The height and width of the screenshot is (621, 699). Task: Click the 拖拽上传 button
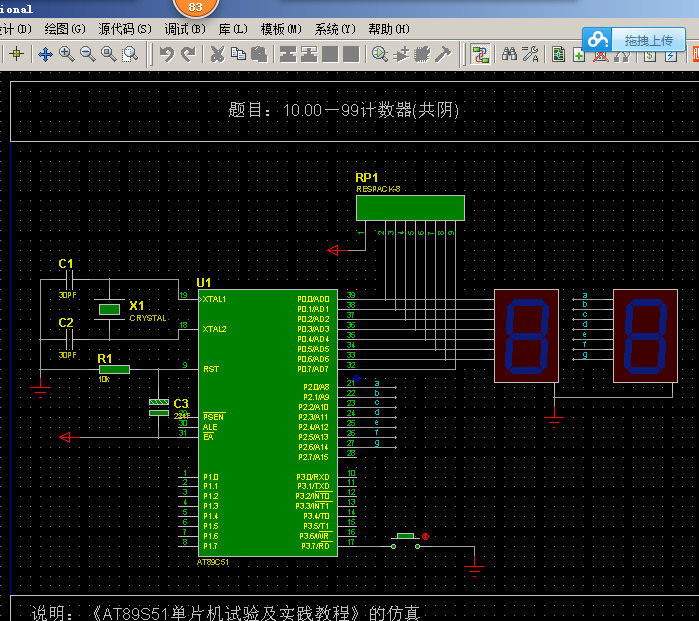pyautogui.click(x=648, y=41)
